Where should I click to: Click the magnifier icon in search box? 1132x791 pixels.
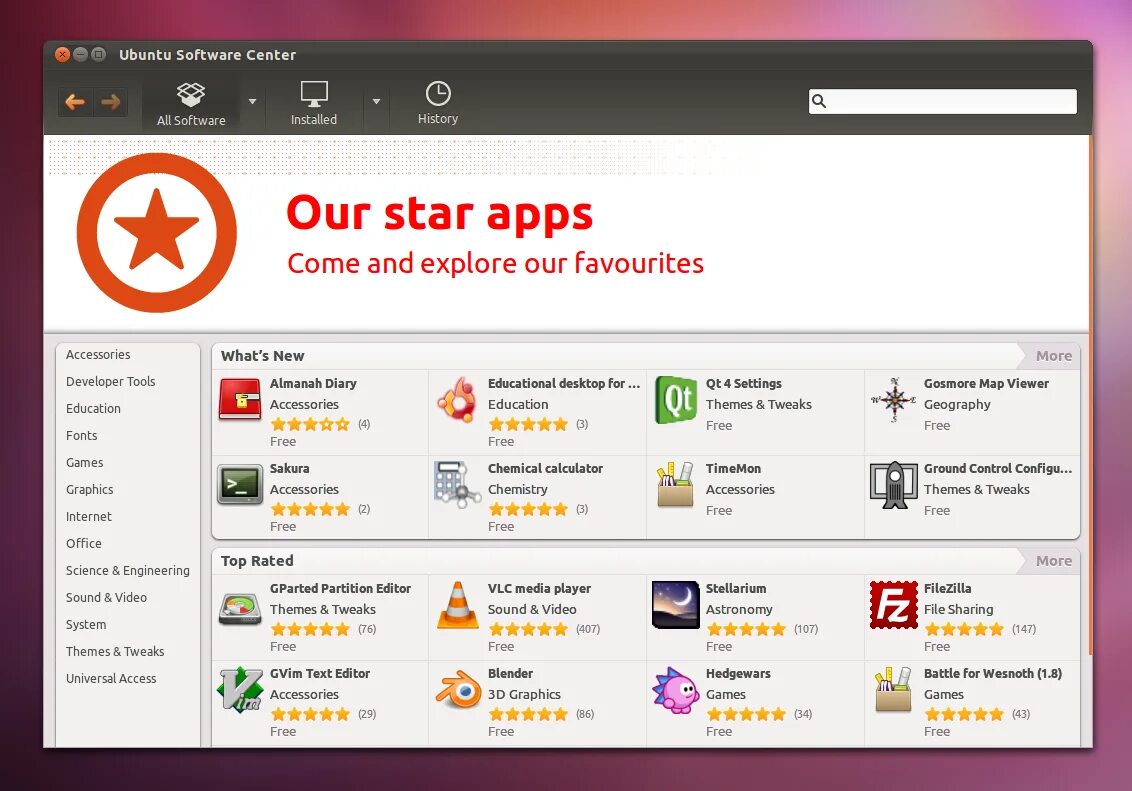click(819, 101)
